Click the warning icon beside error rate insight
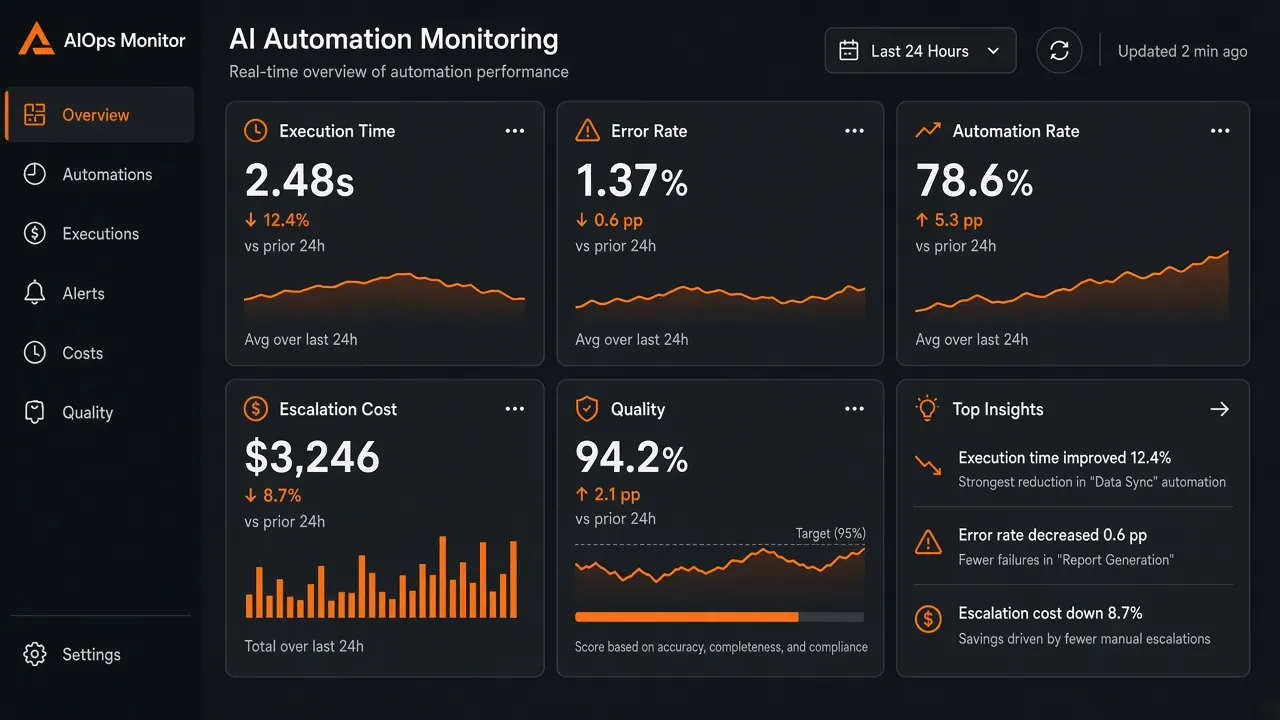Image resolution: width=1280 pixels, height=720 pixels. click(928, 542)
